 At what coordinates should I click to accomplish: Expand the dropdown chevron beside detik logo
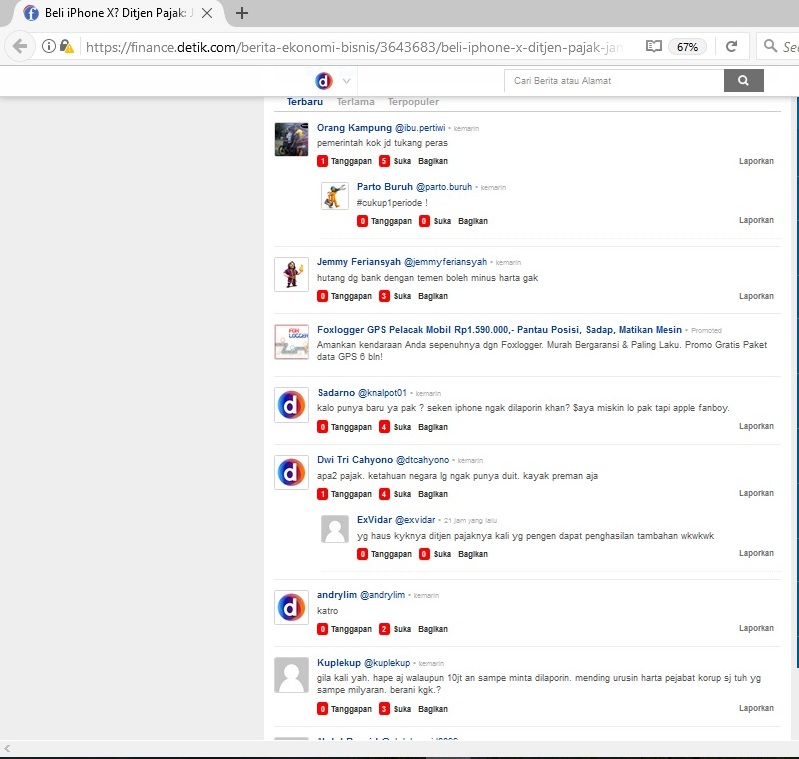tap(347, 81)
